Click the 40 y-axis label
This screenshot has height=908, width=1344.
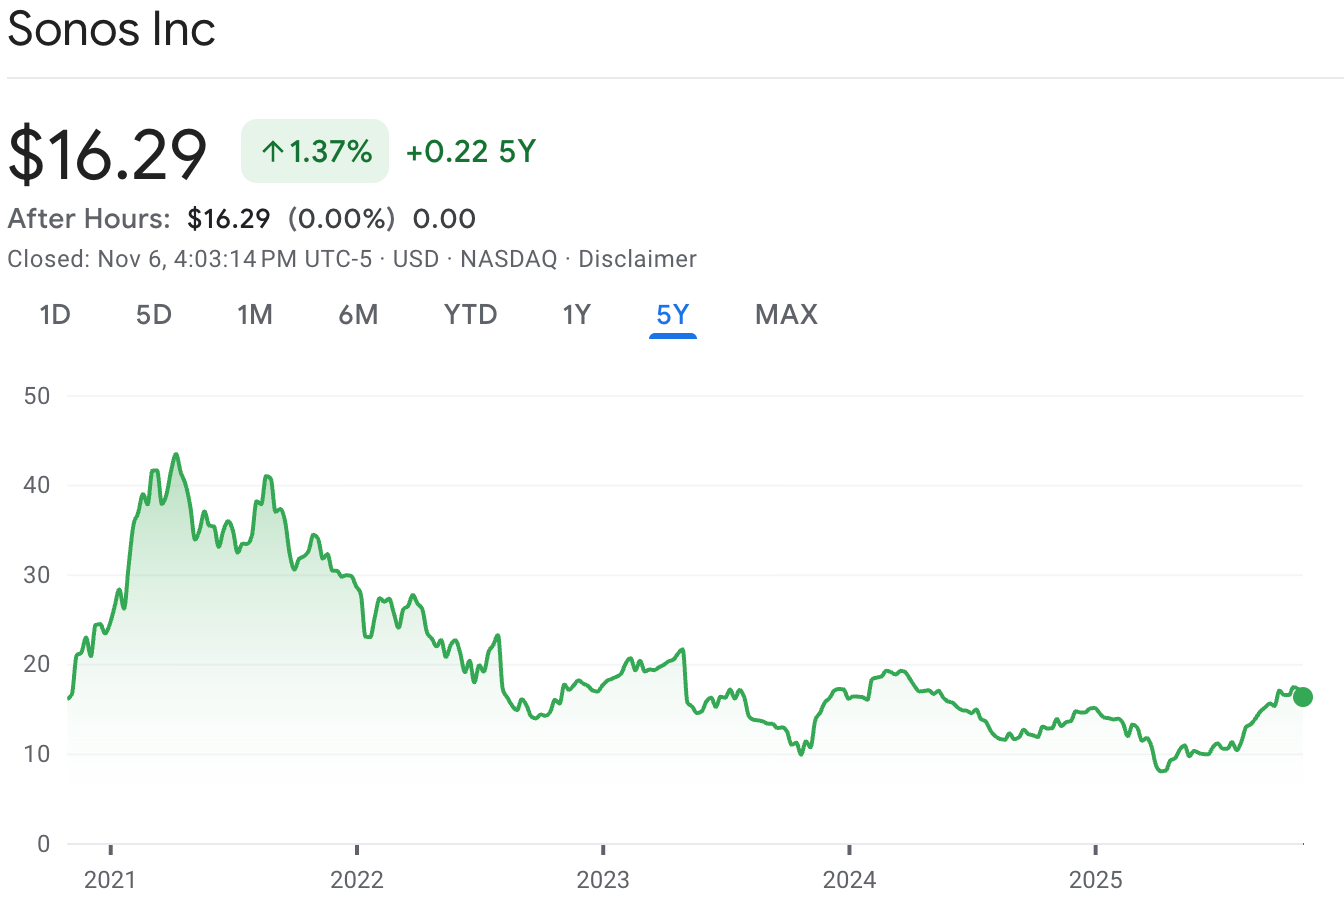tap(37, 485)
